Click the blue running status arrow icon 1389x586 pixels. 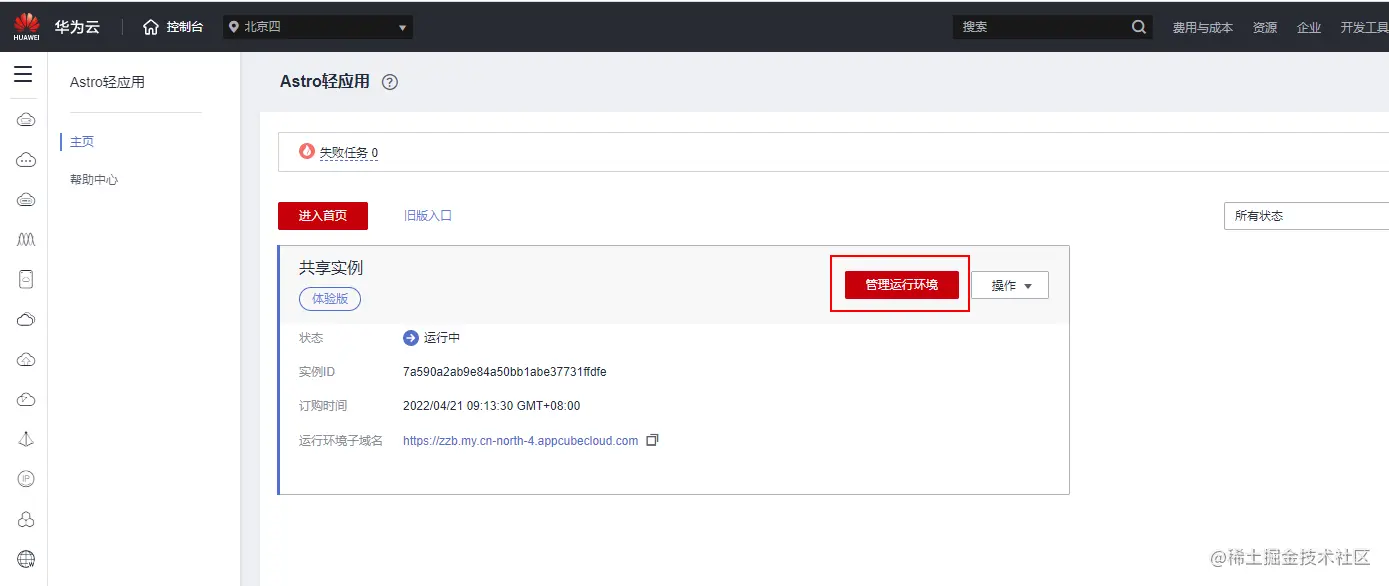click(410, 338)
